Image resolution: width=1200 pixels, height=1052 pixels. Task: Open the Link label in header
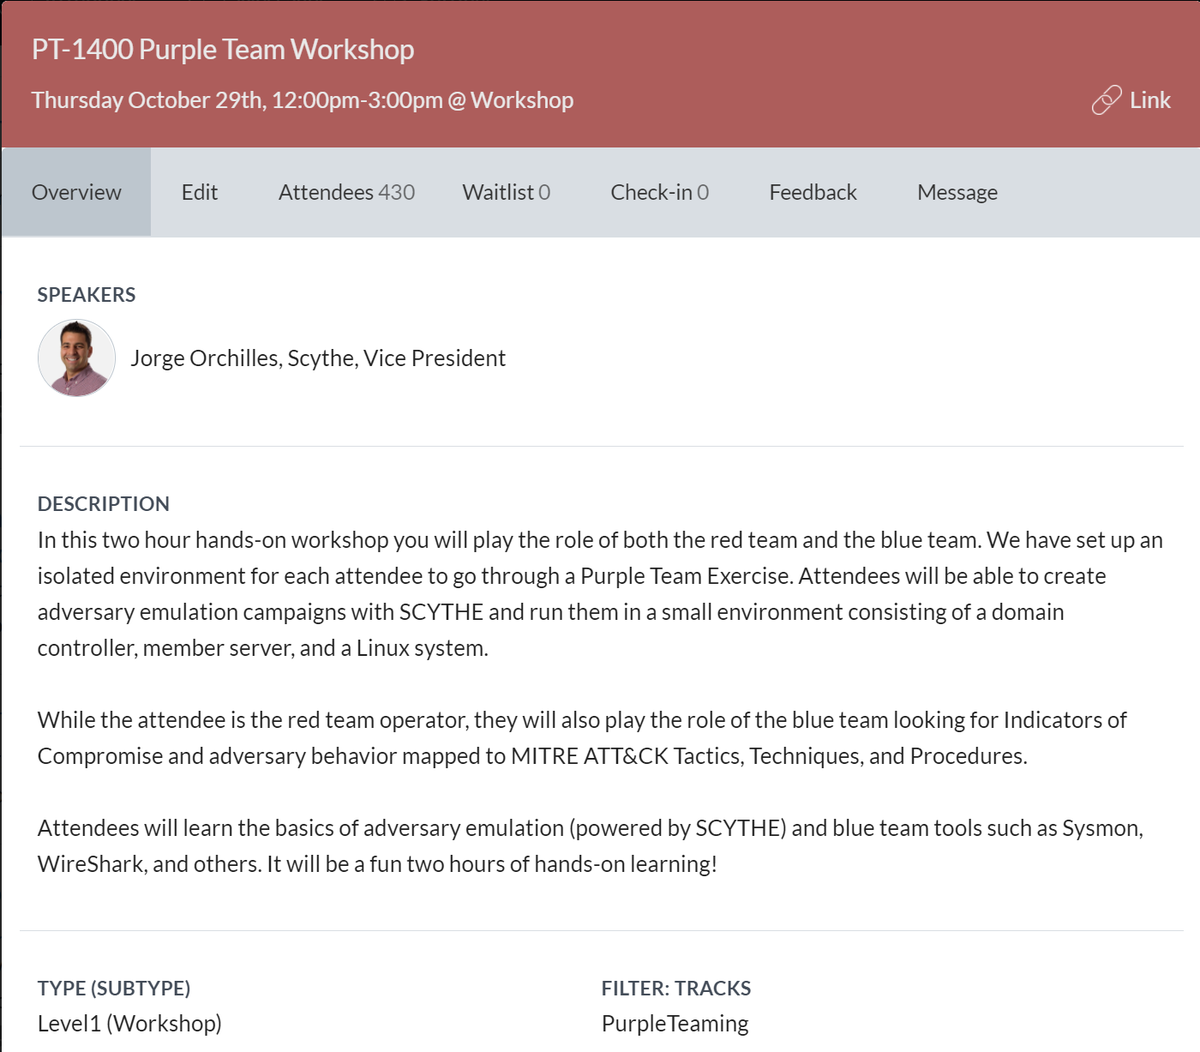coord(1150,100)
